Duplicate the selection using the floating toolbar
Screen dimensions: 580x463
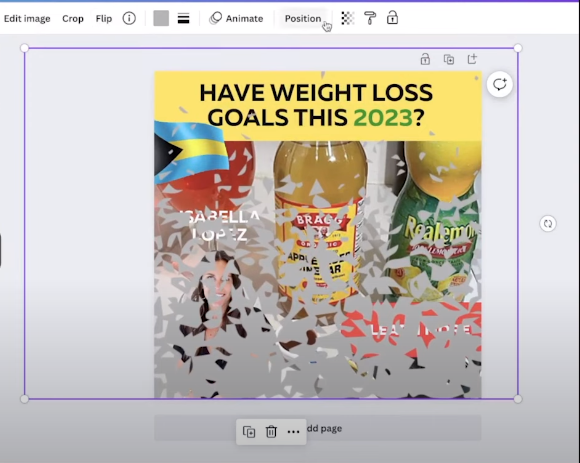point(249,432)
